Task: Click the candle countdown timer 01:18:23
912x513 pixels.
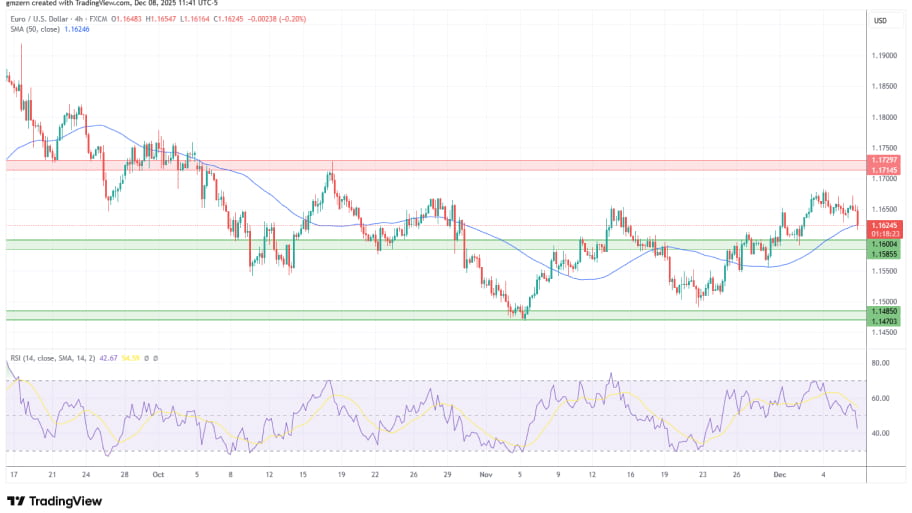Action: coord(884,234)
